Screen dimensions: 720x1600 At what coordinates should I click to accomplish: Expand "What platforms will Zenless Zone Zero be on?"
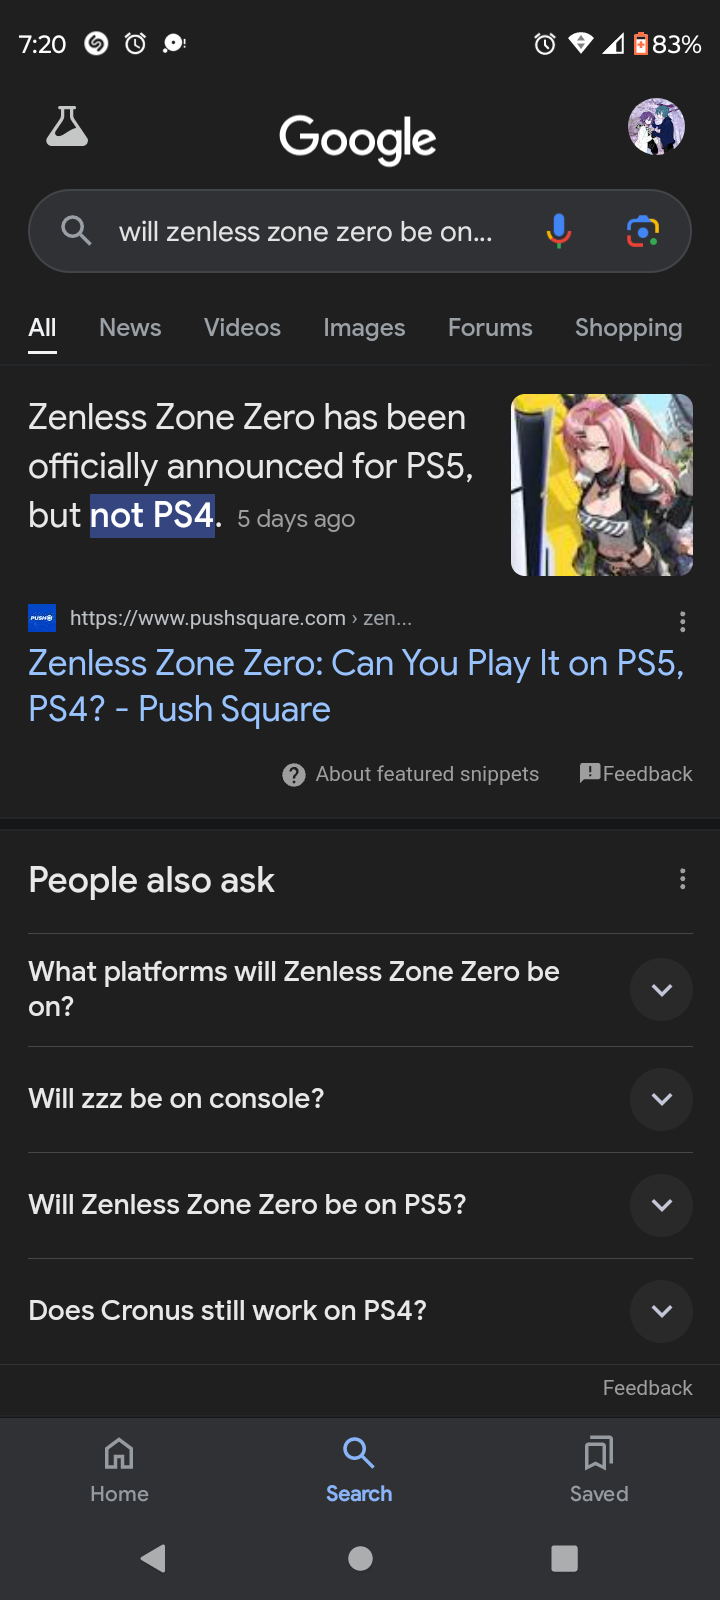click(661, 990)
